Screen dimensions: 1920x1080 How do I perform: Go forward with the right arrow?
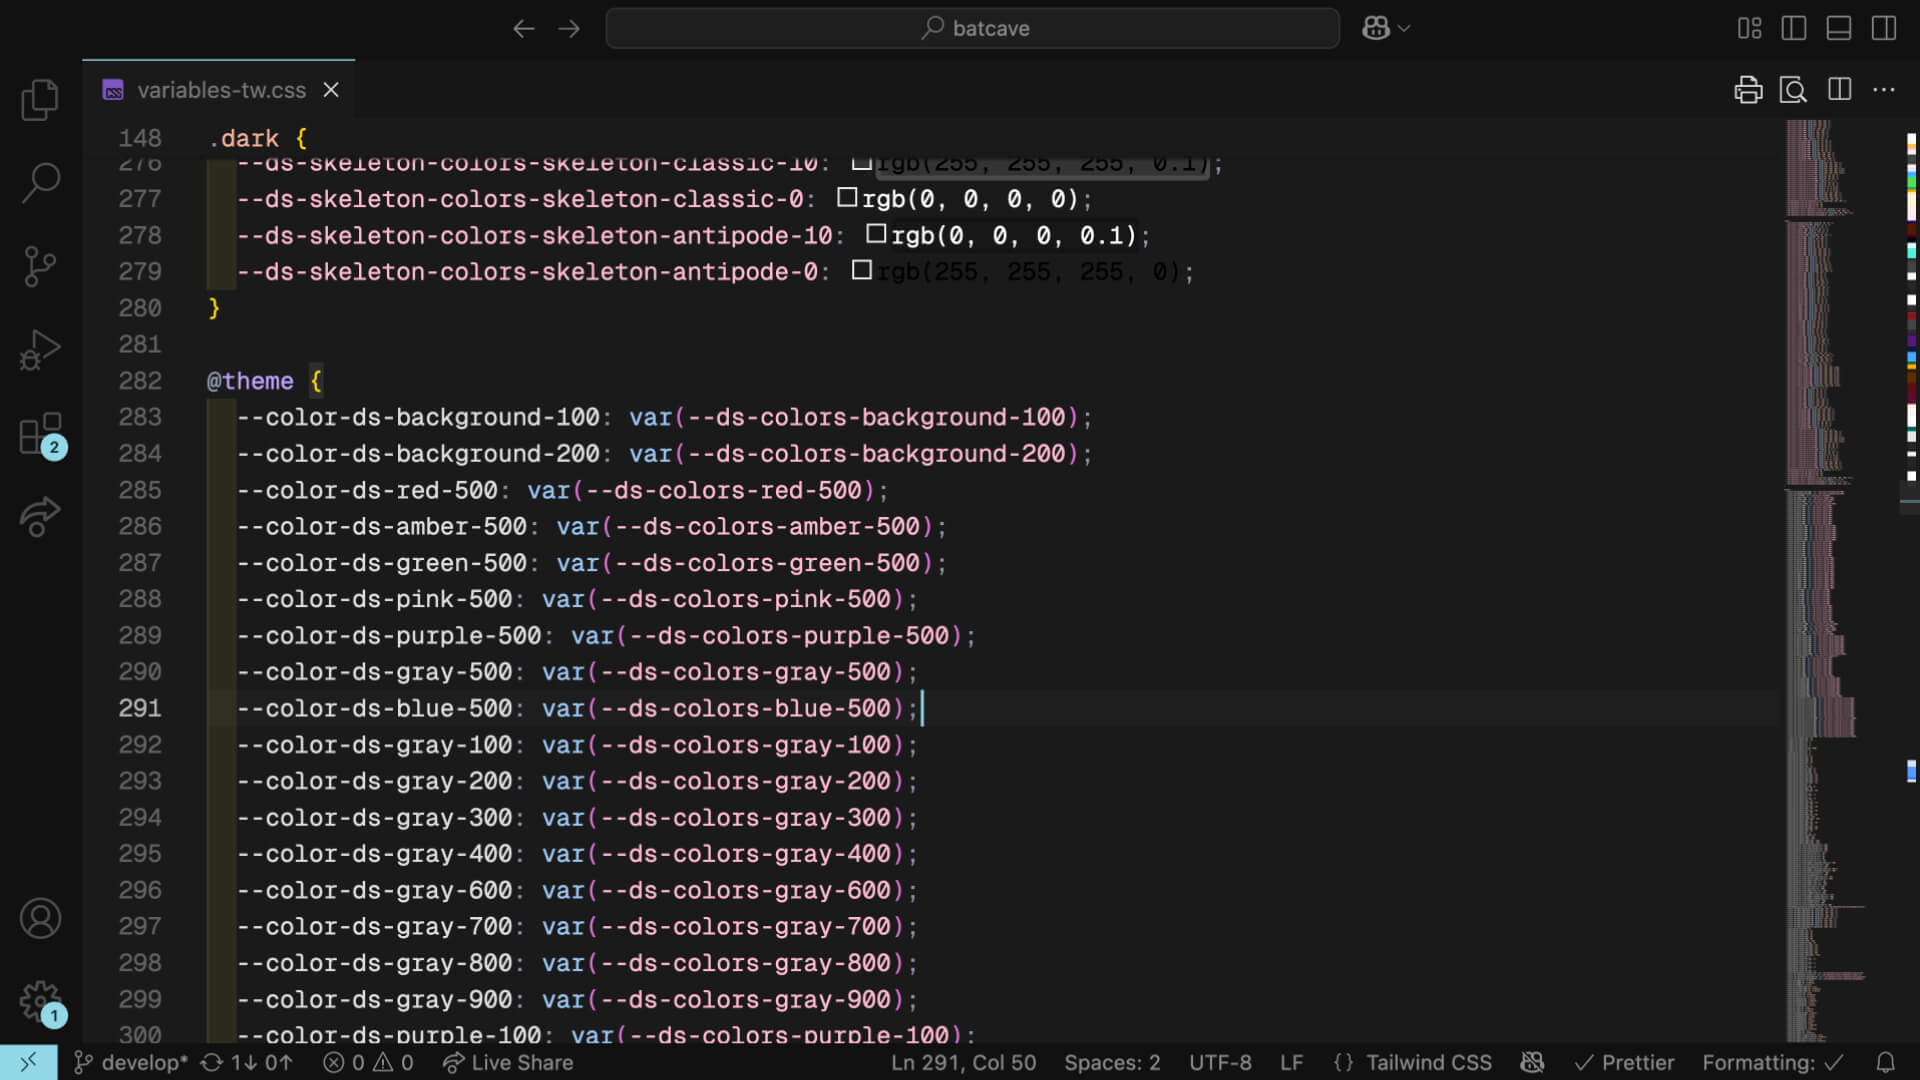pos(569,28)
